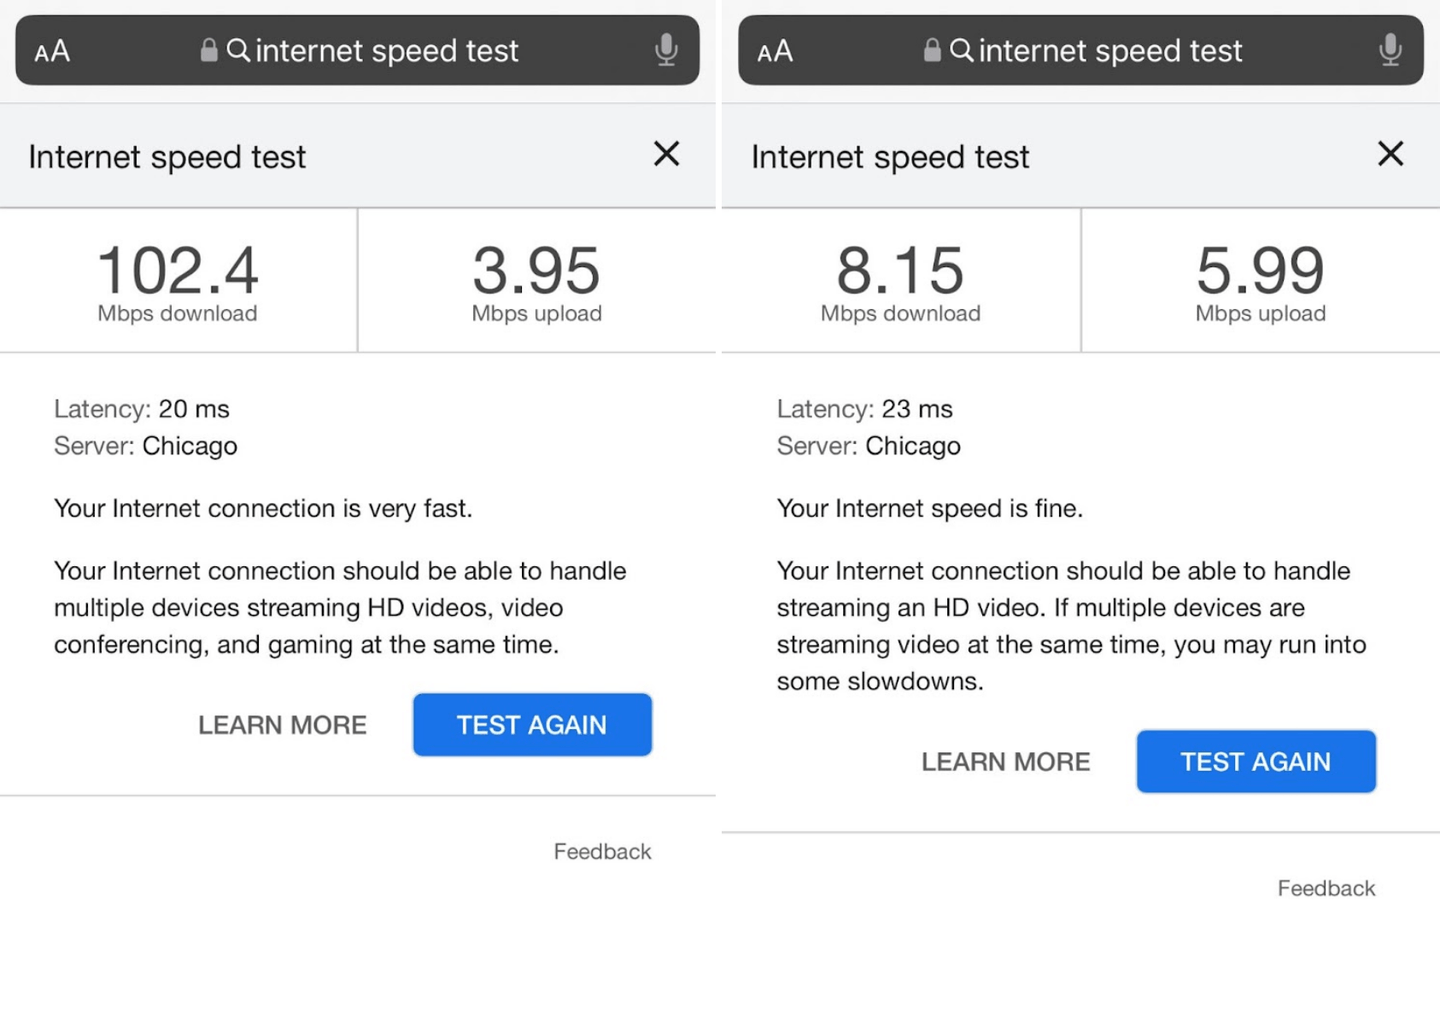Tap the microphone icon above the 102.4 Mbps result
The height and width of the screenshot is (1023, 1440).
click(x=666, y=50)
